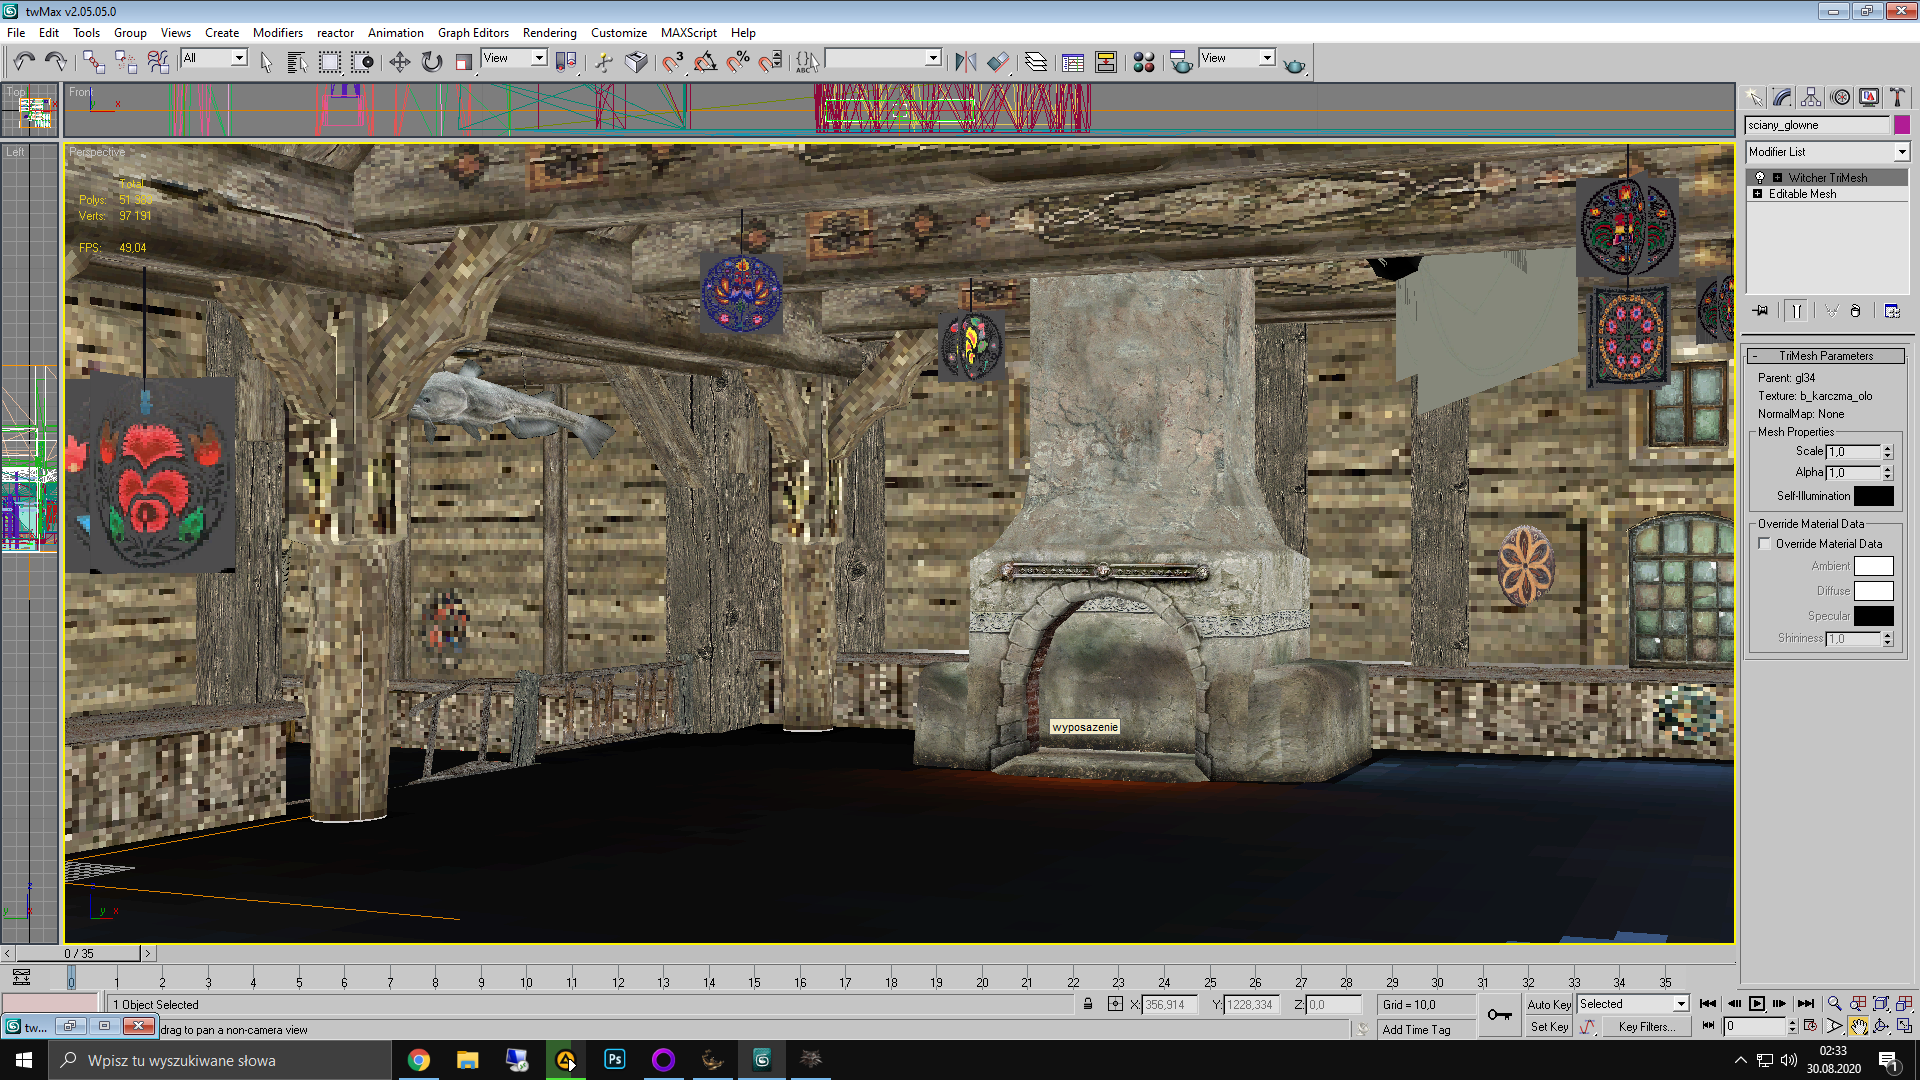Activate Select and Manipulate tool
The image size is (1920, 1080).
[x=603, y=62]
